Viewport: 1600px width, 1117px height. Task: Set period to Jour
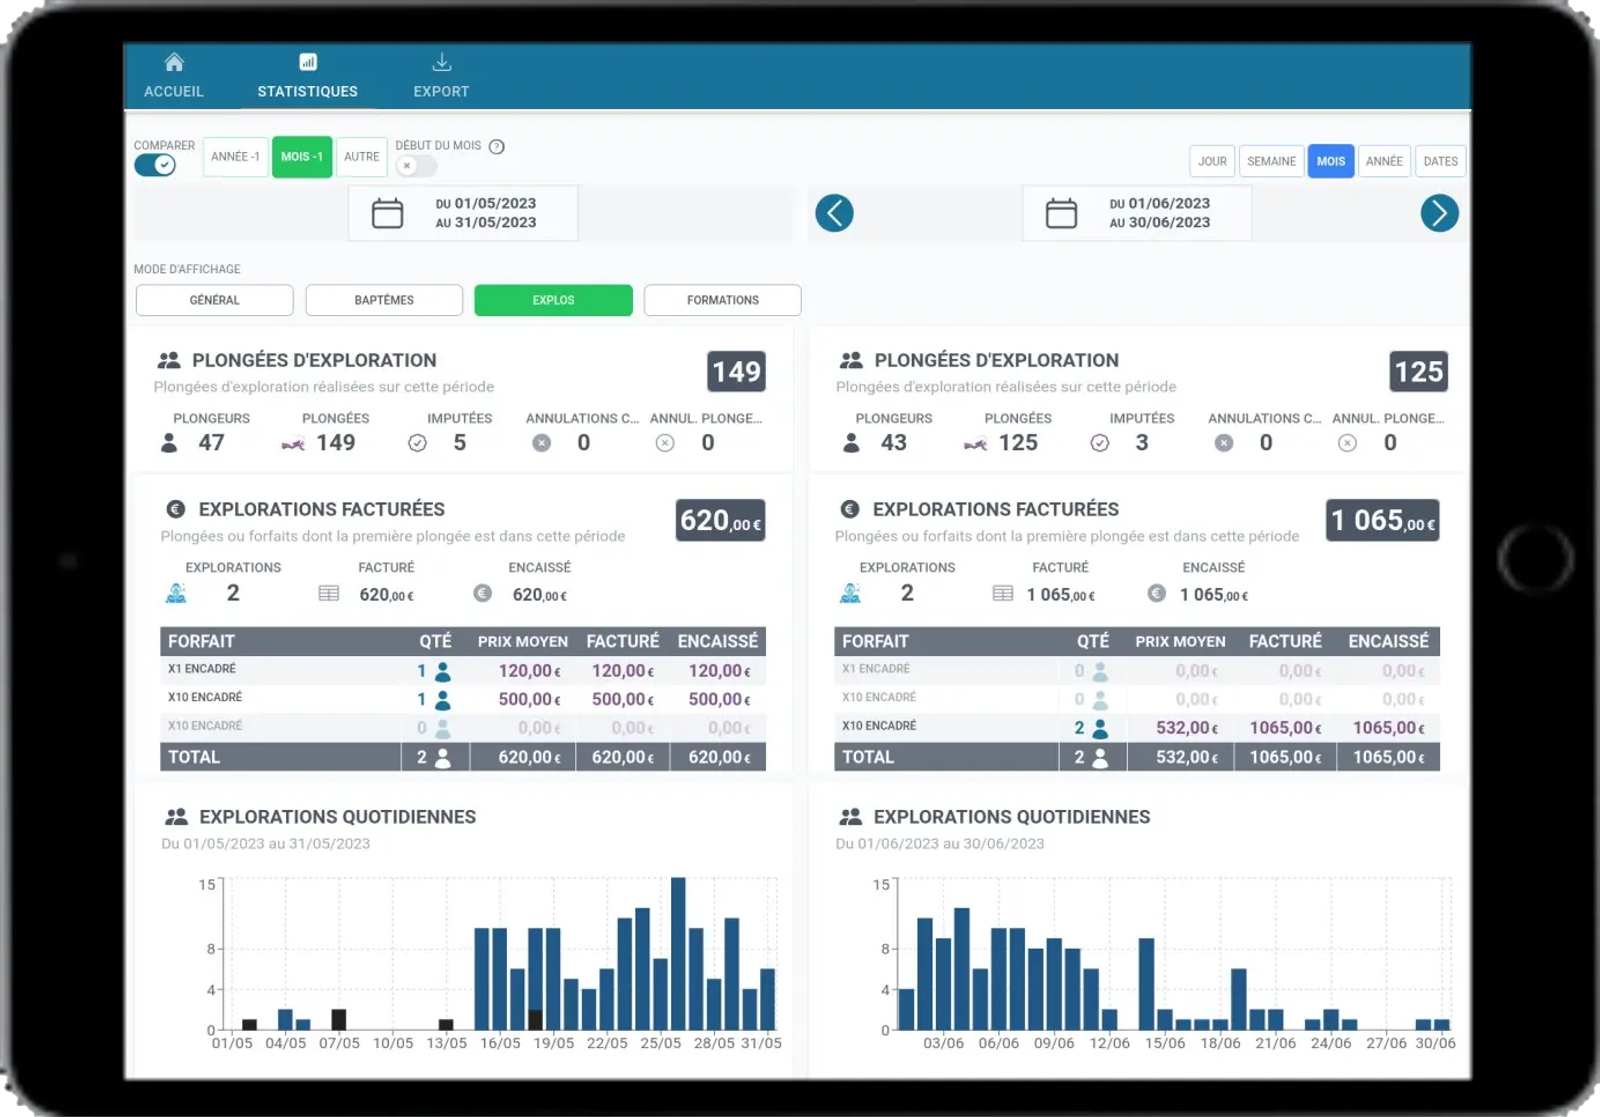[x=1212, y=161]
